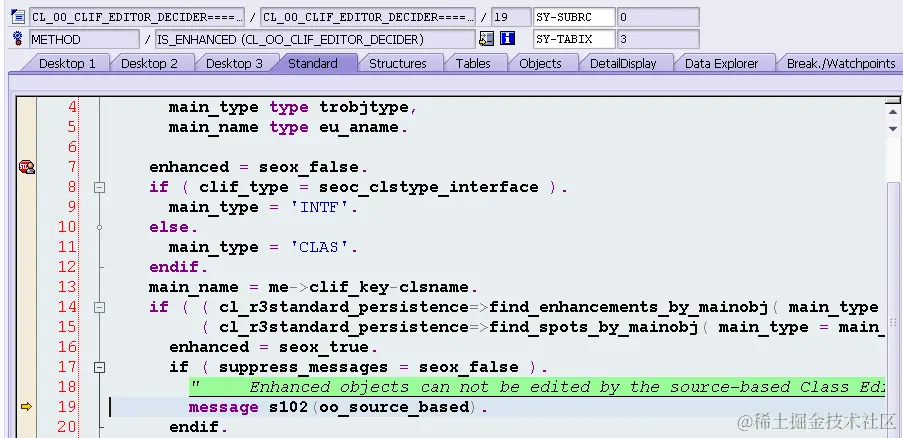Switch to the Structures tab
903x438 pixels.
click(397, 63)
